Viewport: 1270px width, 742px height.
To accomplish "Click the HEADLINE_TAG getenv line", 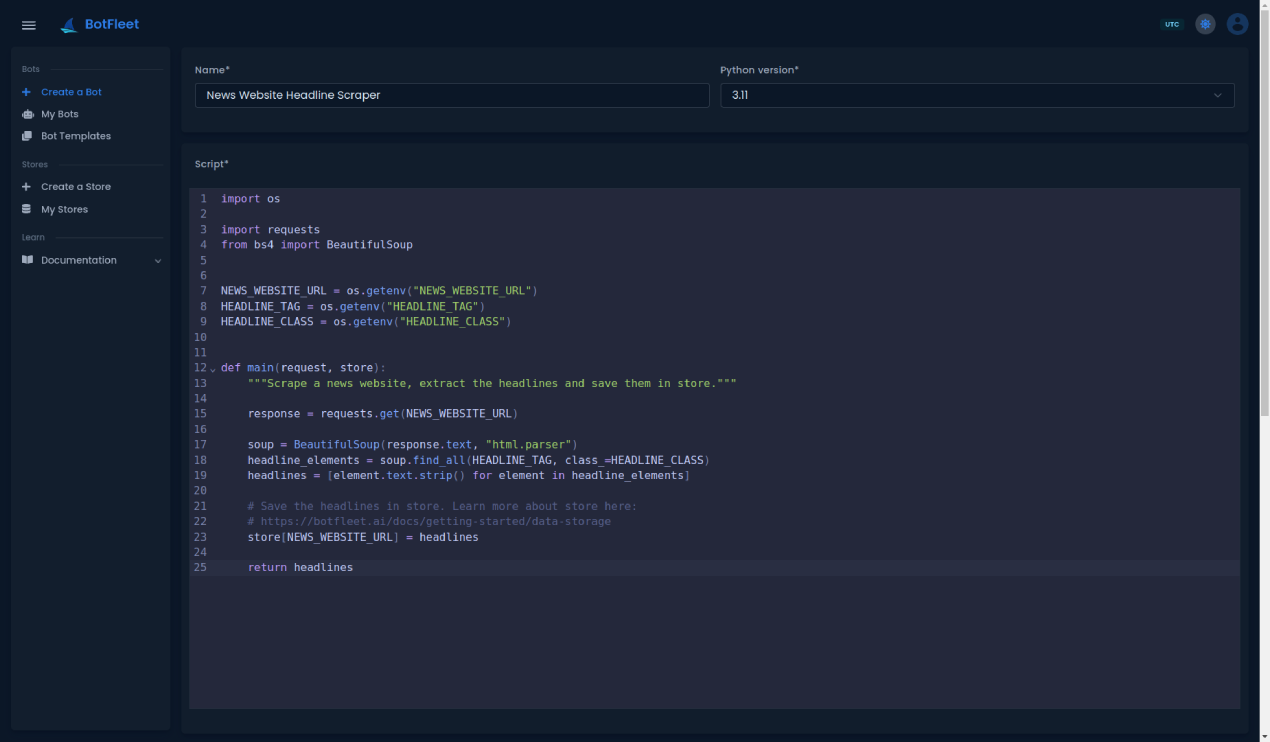I will coord(353,307).
